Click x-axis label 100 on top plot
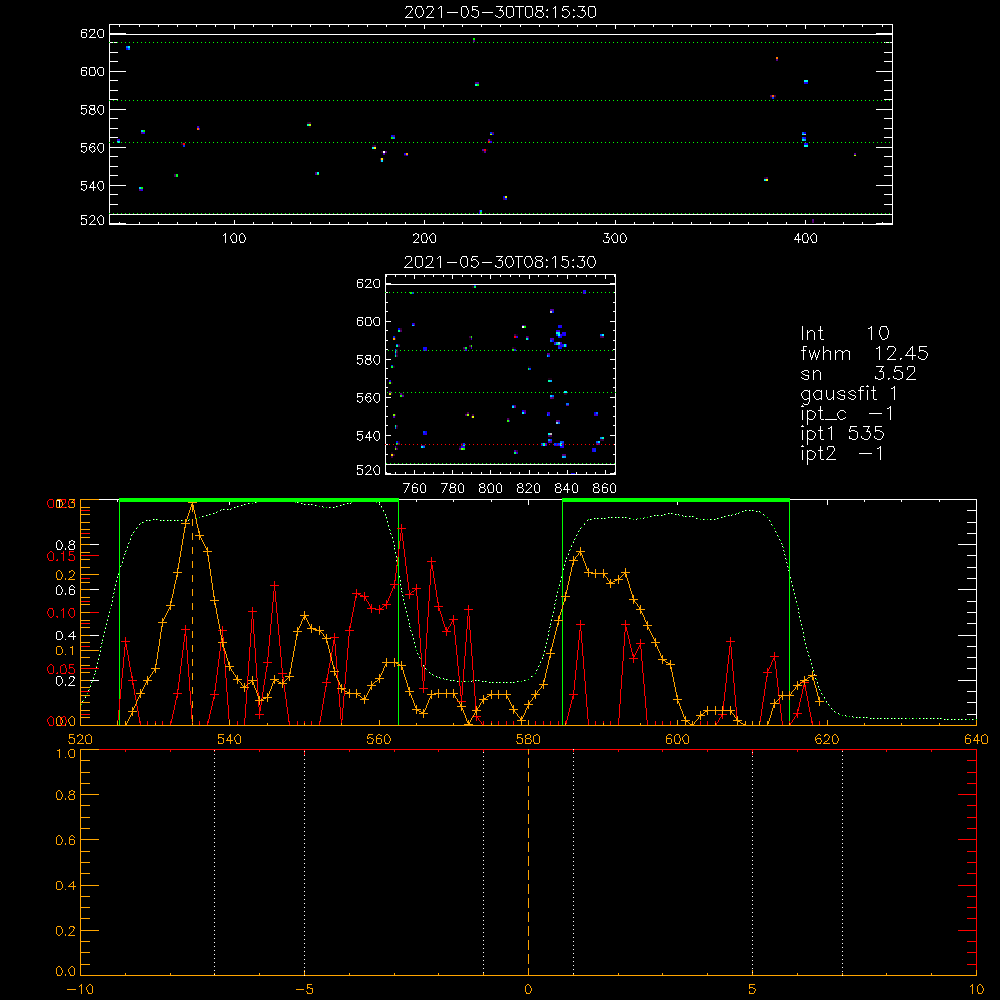 tap(234, 239)
